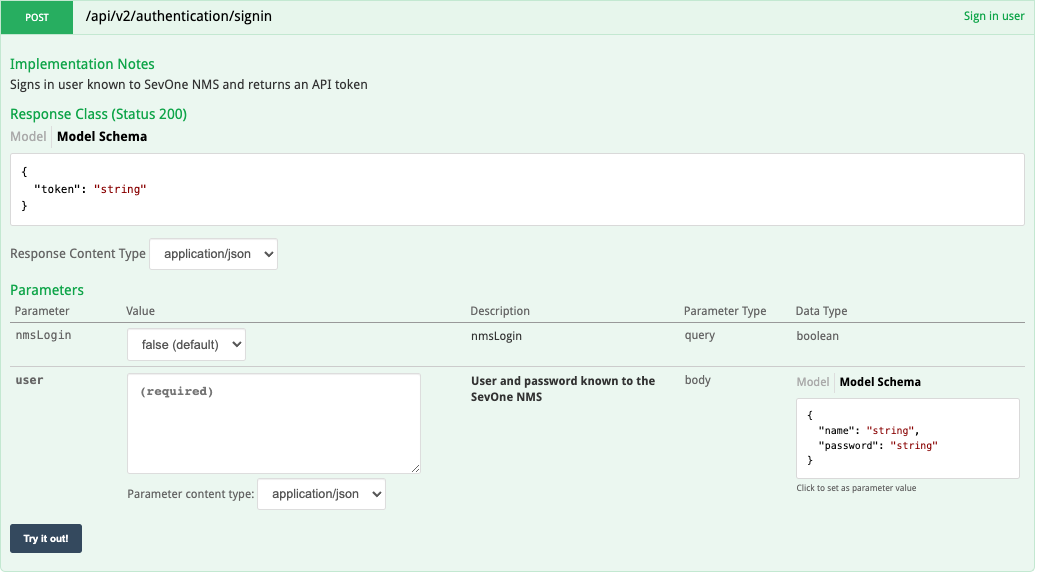Click the Data Type column header
This screenshot has height=574, width=1038.
(822, 311)
